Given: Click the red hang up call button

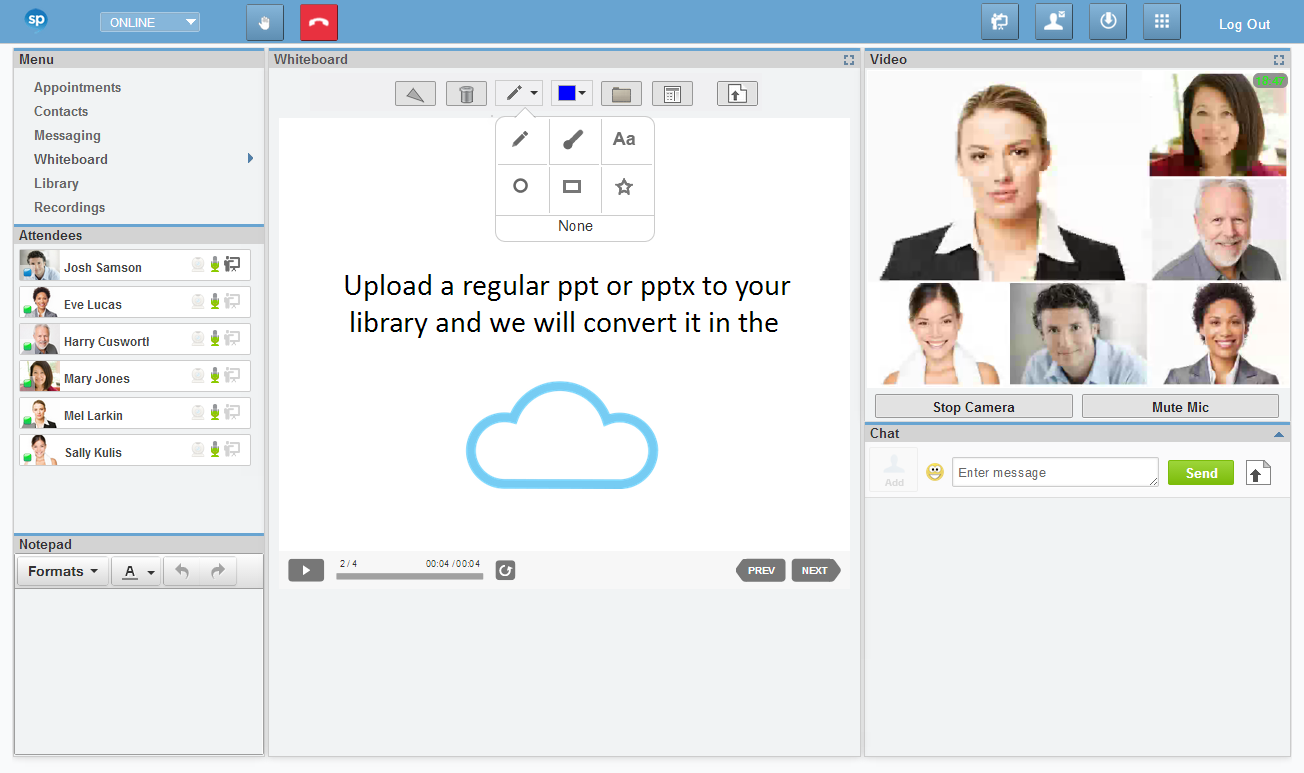Looking at the screenshot, I should point(318,23).
